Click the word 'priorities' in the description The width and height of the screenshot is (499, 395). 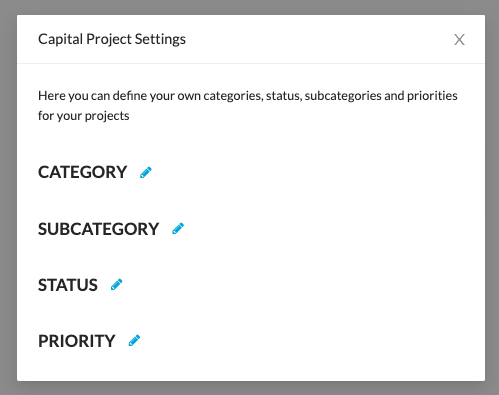point(432,96)
